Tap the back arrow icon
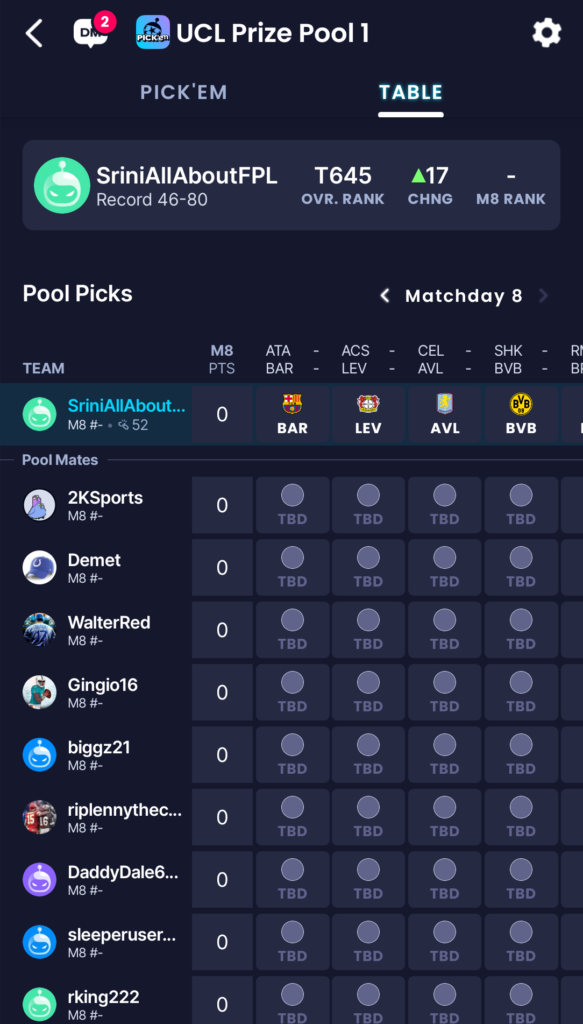583x1024 pixels. click(x=34, y=33)
